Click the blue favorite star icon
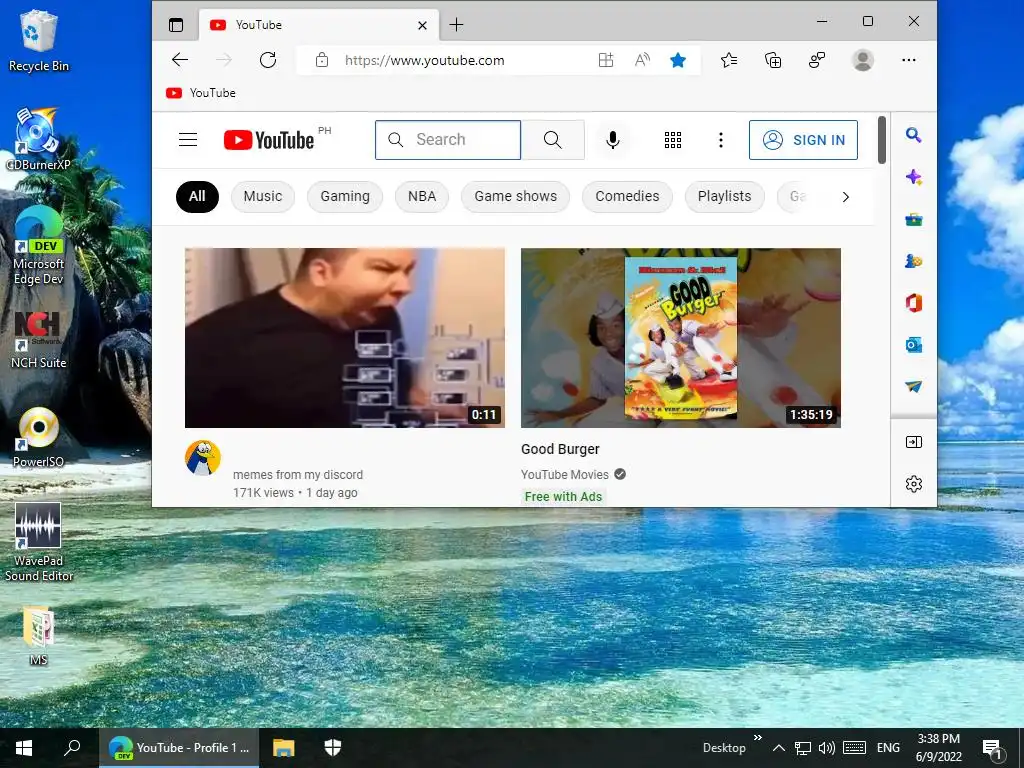The width and height of the screenshot is (1024, 768). tap(678, 60)
